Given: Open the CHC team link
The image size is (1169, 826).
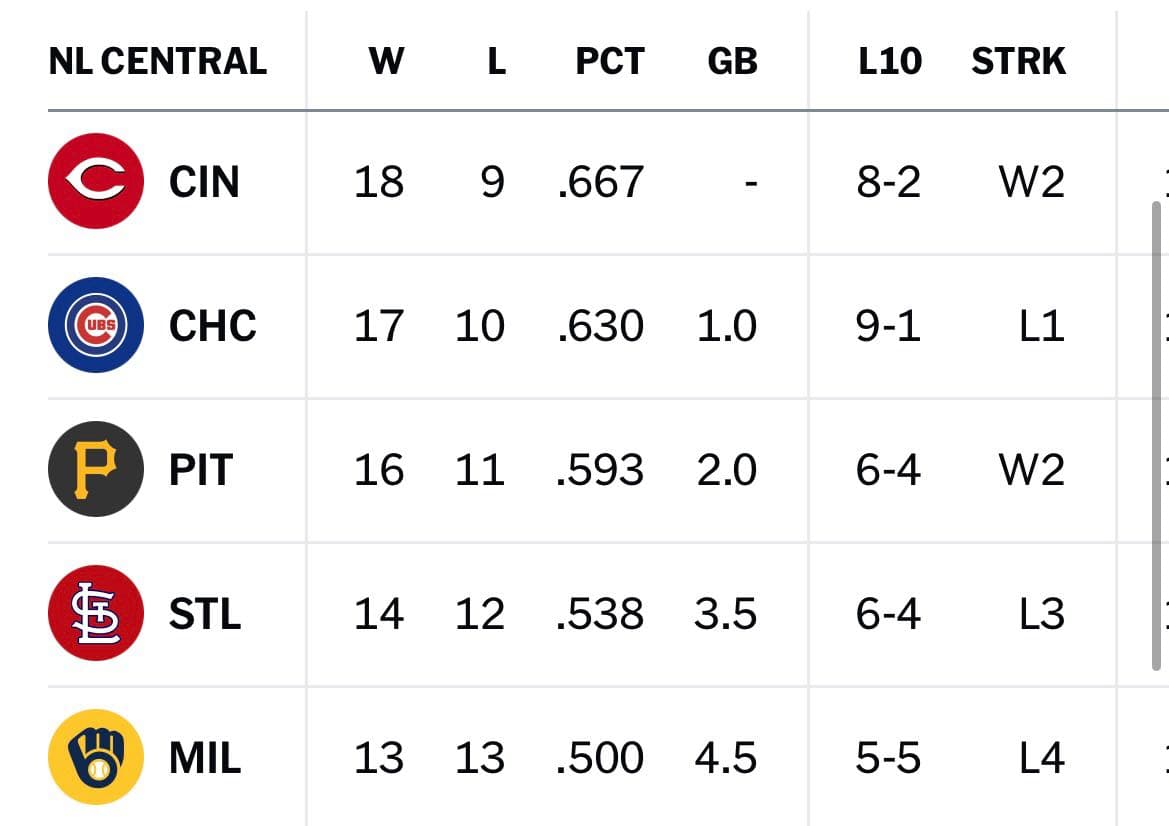Looking at the screenshot, I should pyautogui.click(x=212, y=326).
